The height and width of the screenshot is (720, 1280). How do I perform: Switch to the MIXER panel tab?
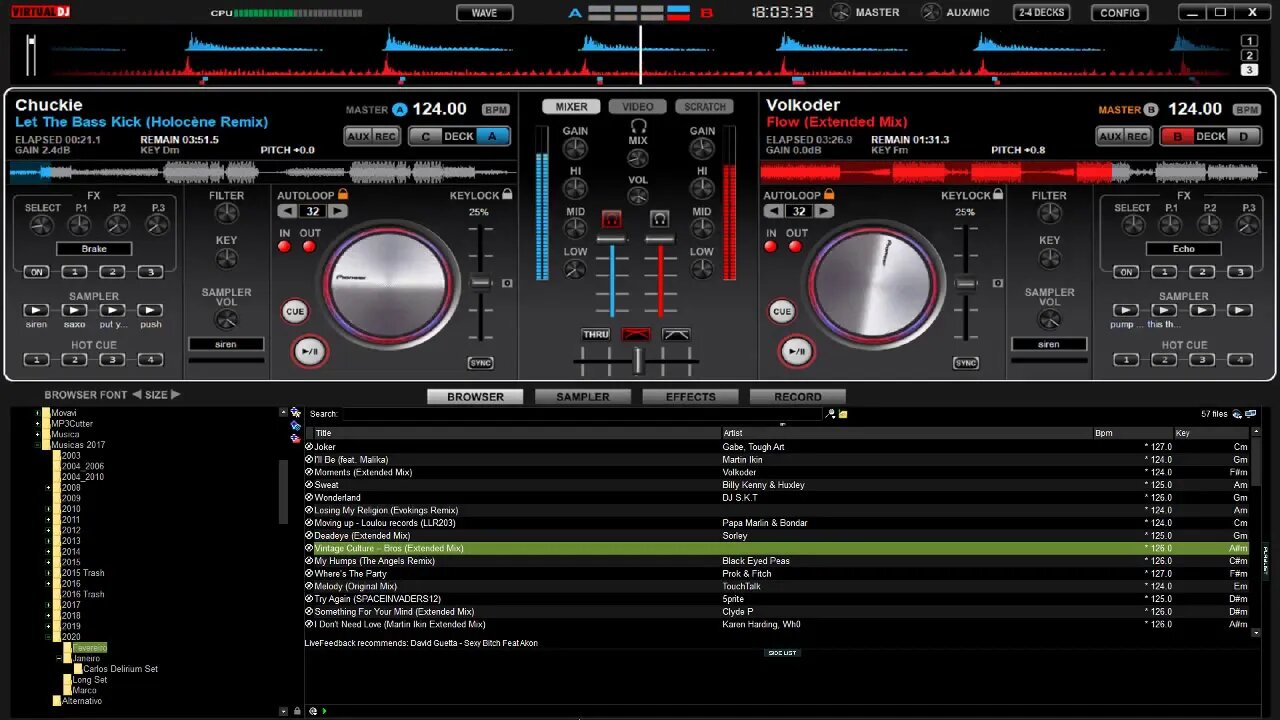(x=572, y=107)
